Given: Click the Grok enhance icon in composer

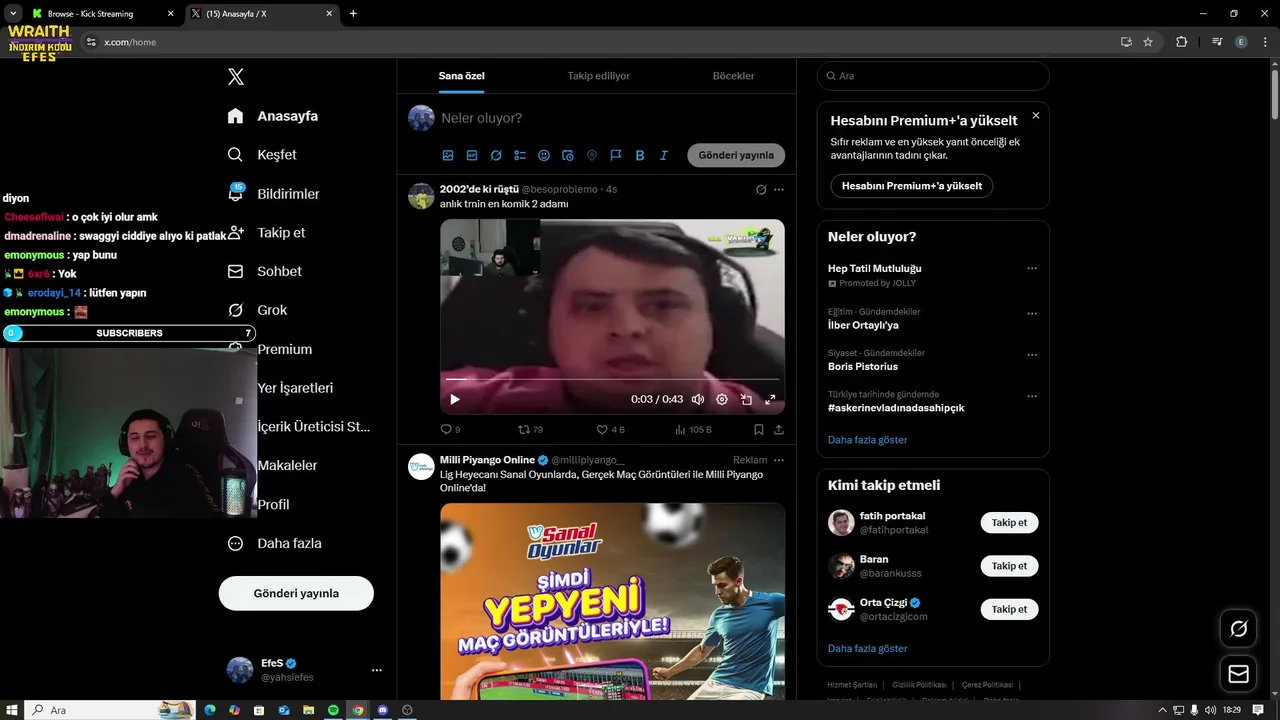Looking at the screenshot, I should [x=496, y=156].
